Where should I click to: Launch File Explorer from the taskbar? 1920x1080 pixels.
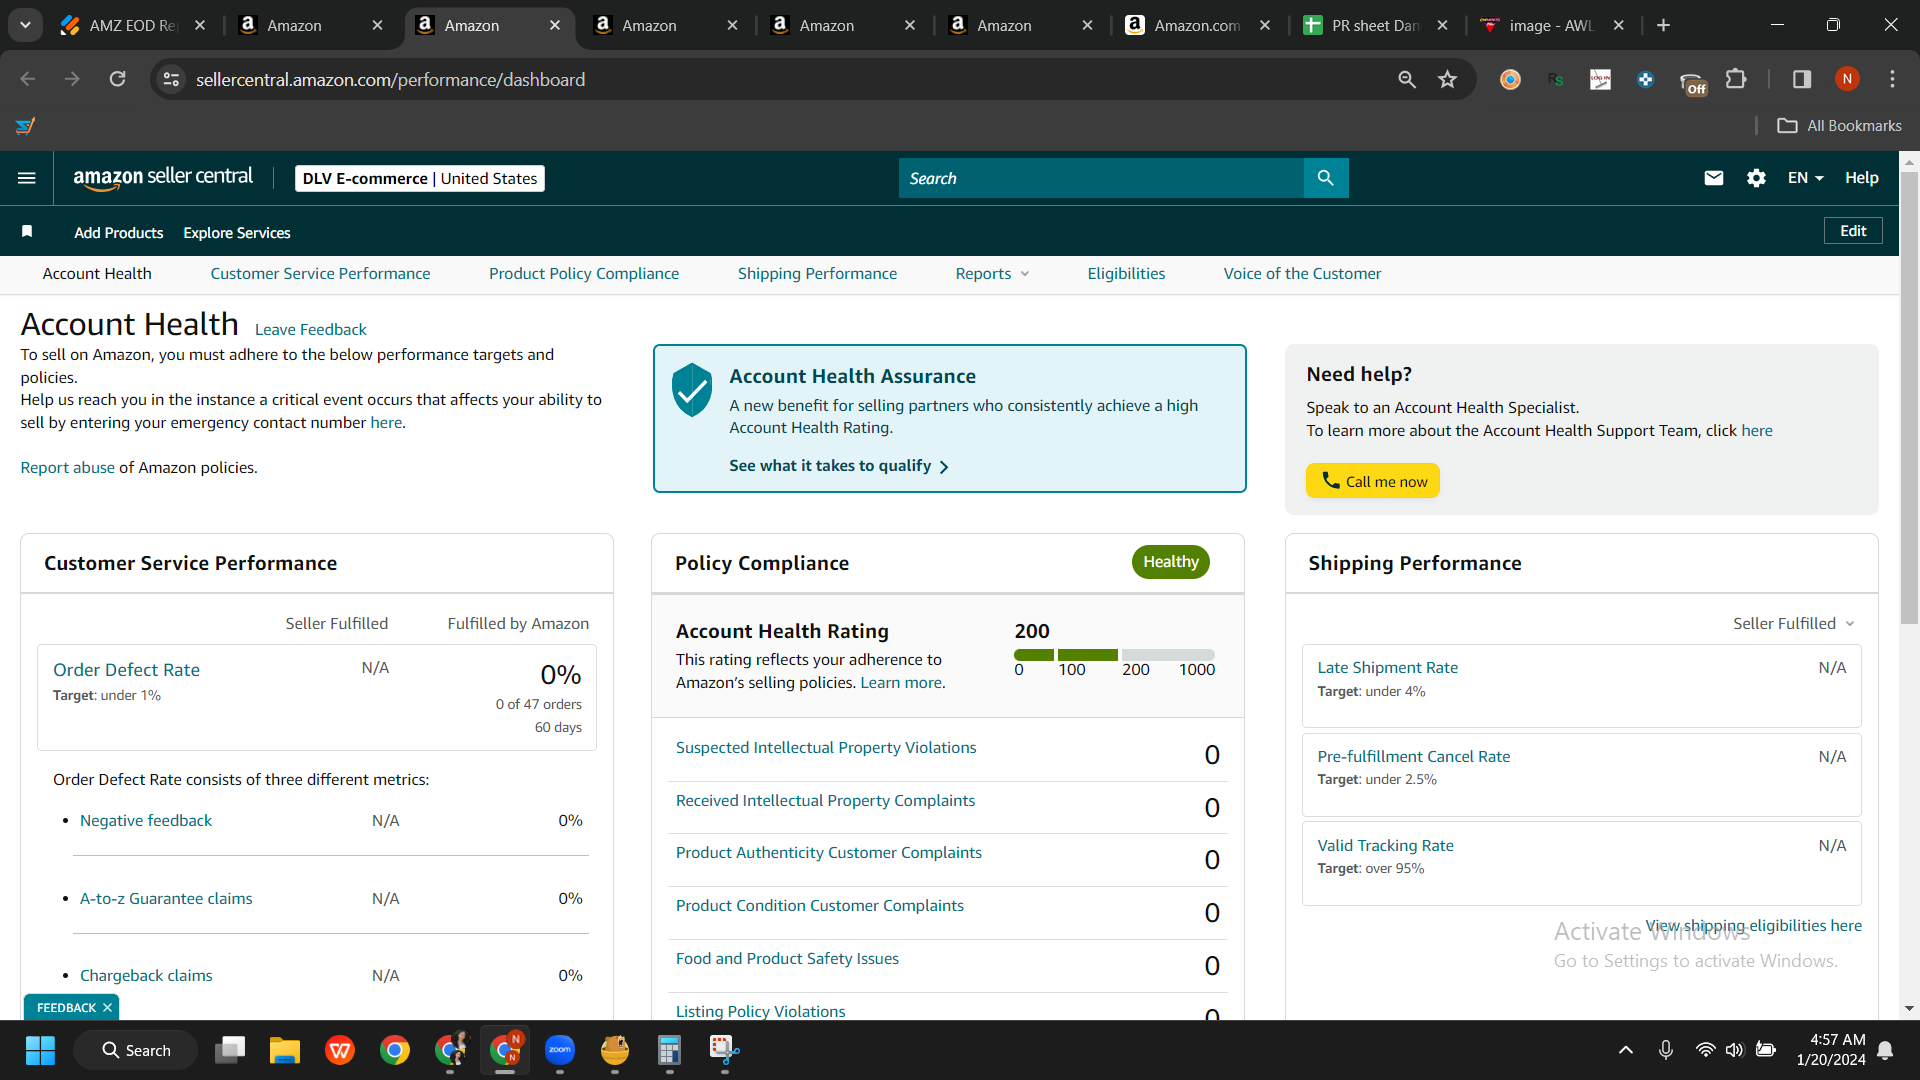point(285,1050)
